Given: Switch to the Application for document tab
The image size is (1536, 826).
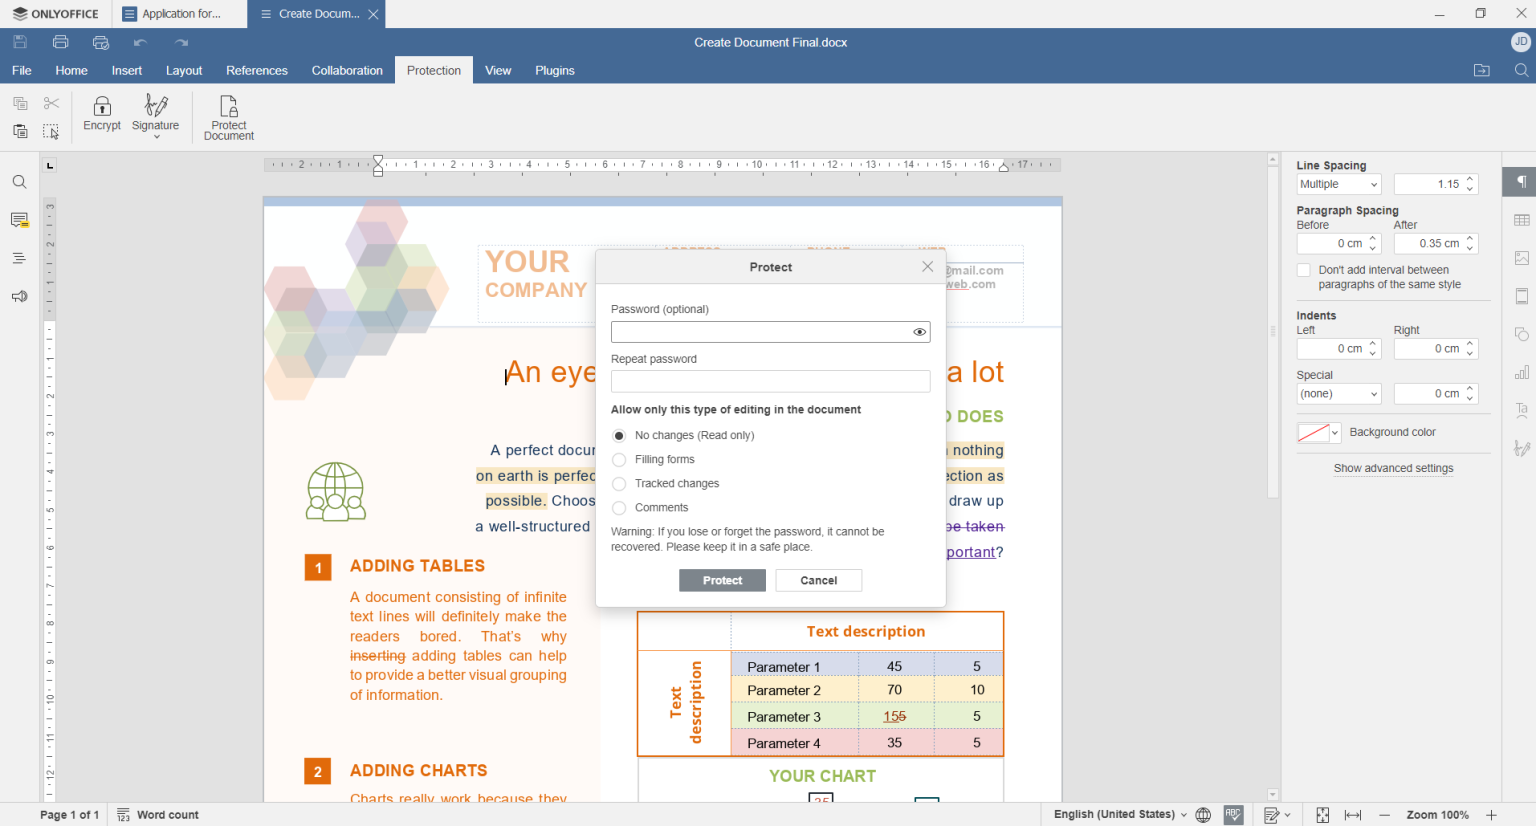Looking at the screenshot, I should pyautogui.click(x=178, y=14).
